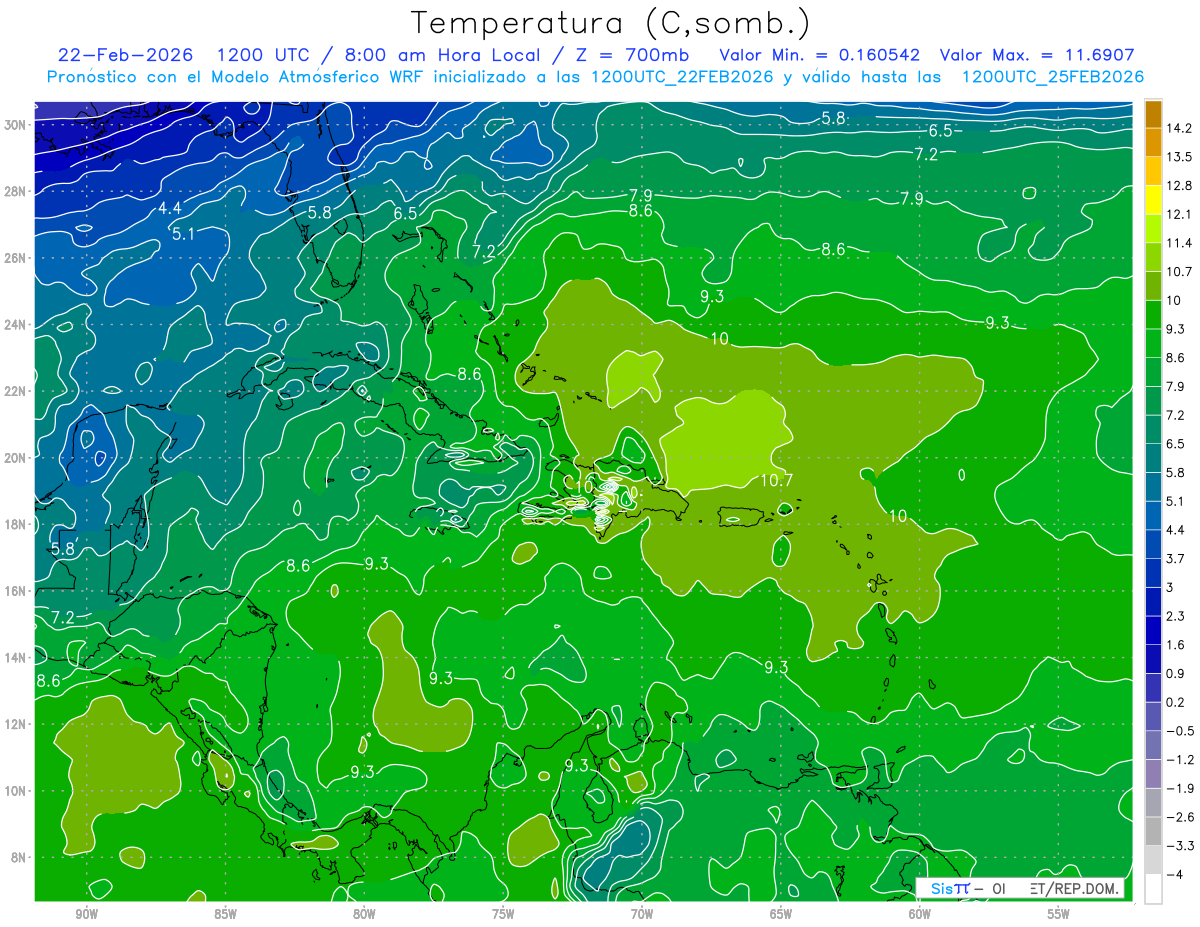Click the 14N latitude axis label

click(x=15, y=657)
